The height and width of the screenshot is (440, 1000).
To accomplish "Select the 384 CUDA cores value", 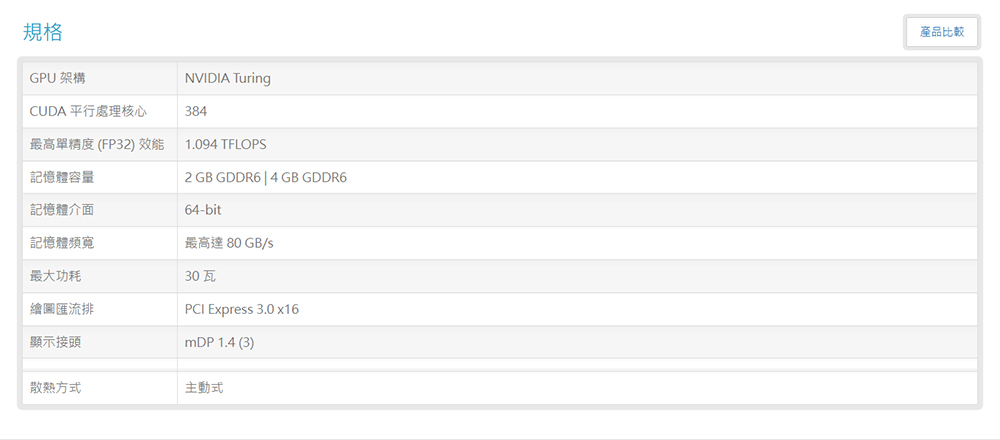I will coord(196,112).
